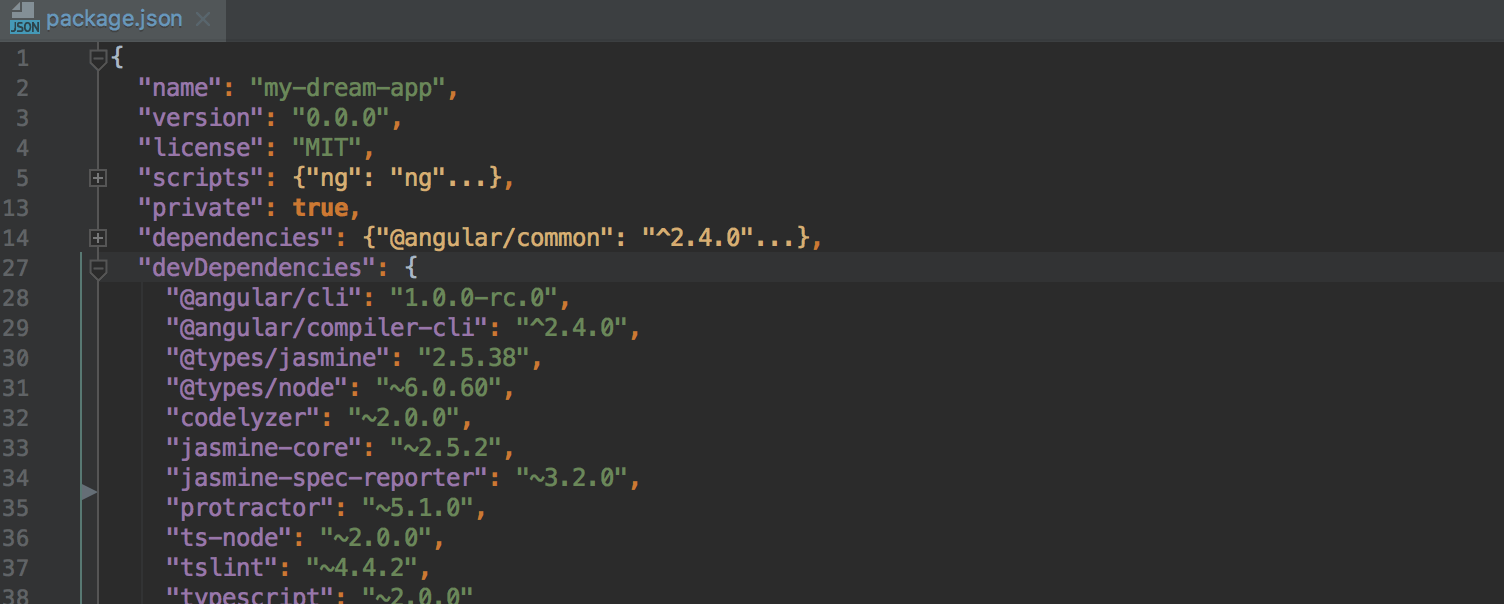Click the "@types/node" key

click(257, 388)
